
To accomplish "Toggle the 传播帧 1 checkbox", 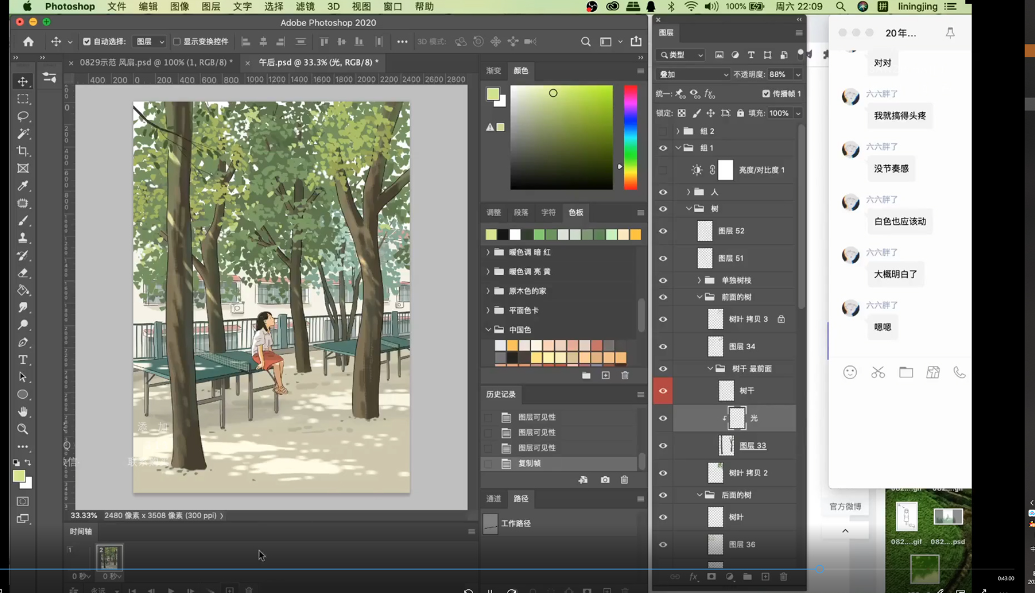I will pyautogui.click(x=766, y=94).
